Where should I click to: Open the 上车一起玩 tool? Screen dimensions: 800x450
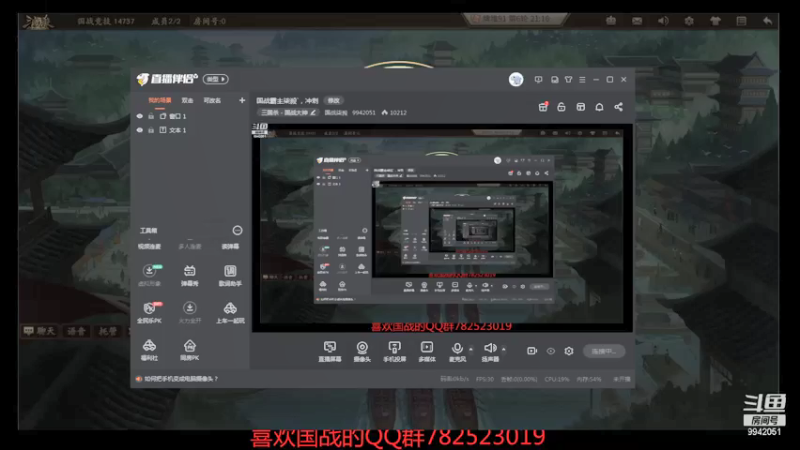[x=230, y=312]
